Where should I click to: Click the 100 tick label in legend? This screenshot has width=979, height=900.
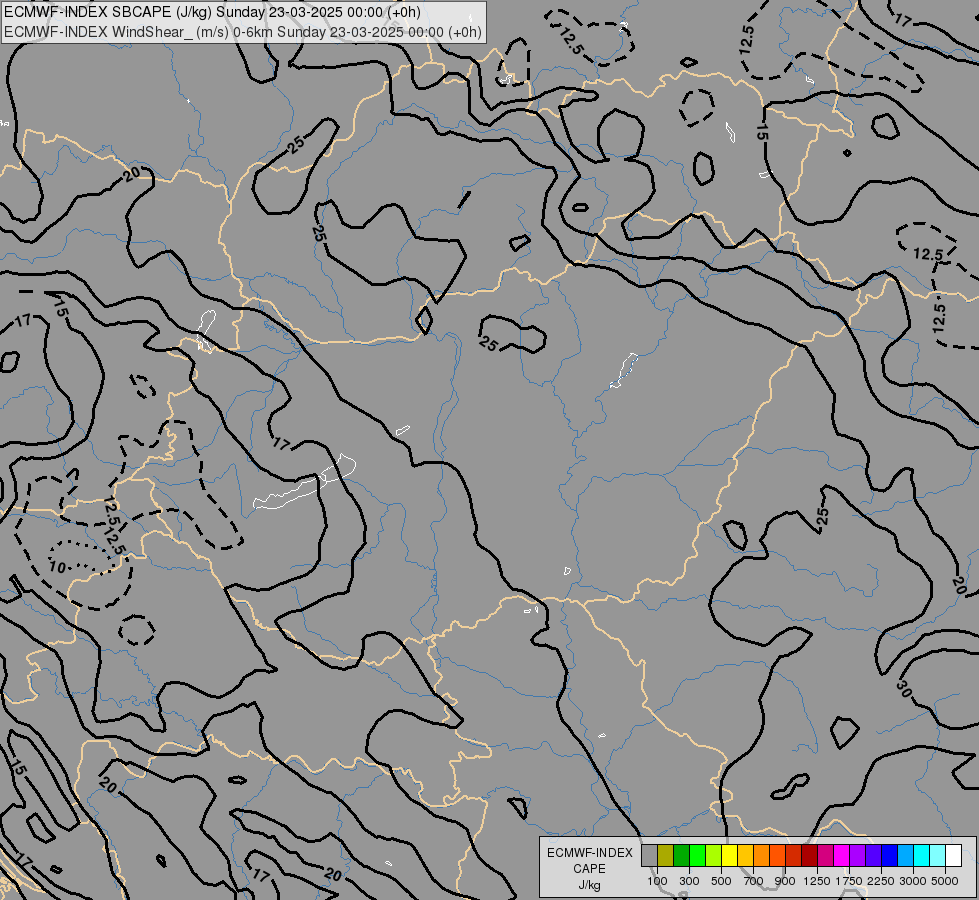(x=657, y=881)
